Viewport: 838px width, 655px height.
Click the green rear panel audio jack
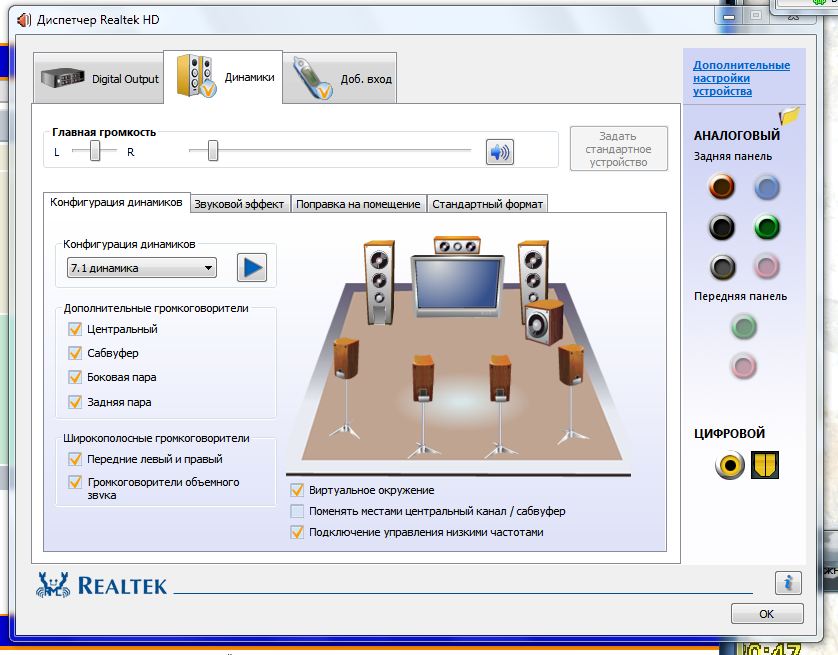(x=767, y=227)
